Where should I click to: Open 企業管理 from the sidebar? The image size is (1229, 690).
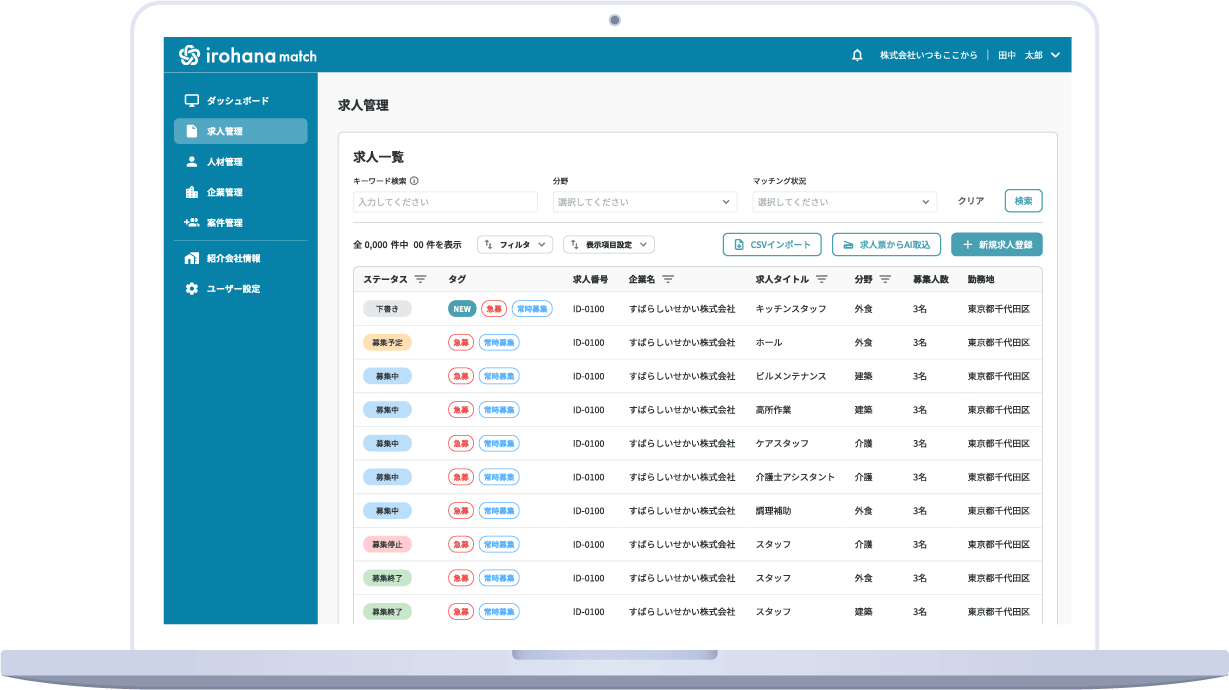224,192
